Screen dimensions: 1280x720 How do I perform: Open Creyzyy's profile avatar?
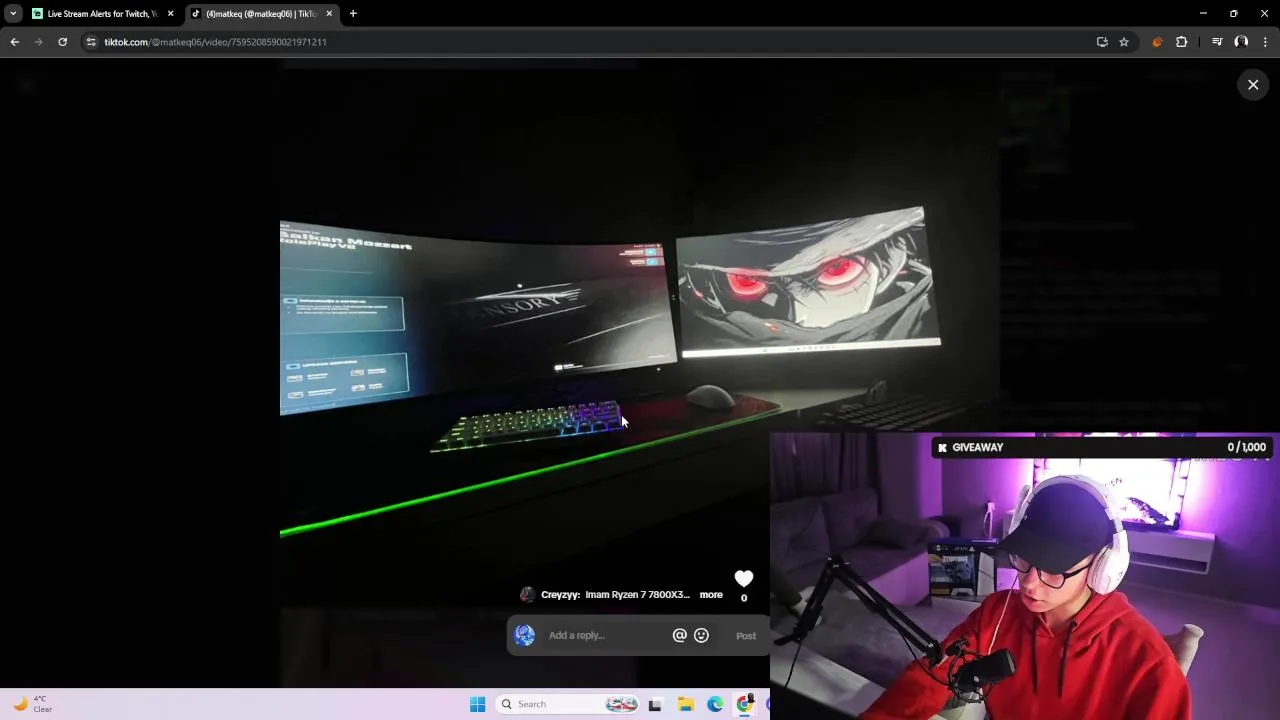(527, 595)
